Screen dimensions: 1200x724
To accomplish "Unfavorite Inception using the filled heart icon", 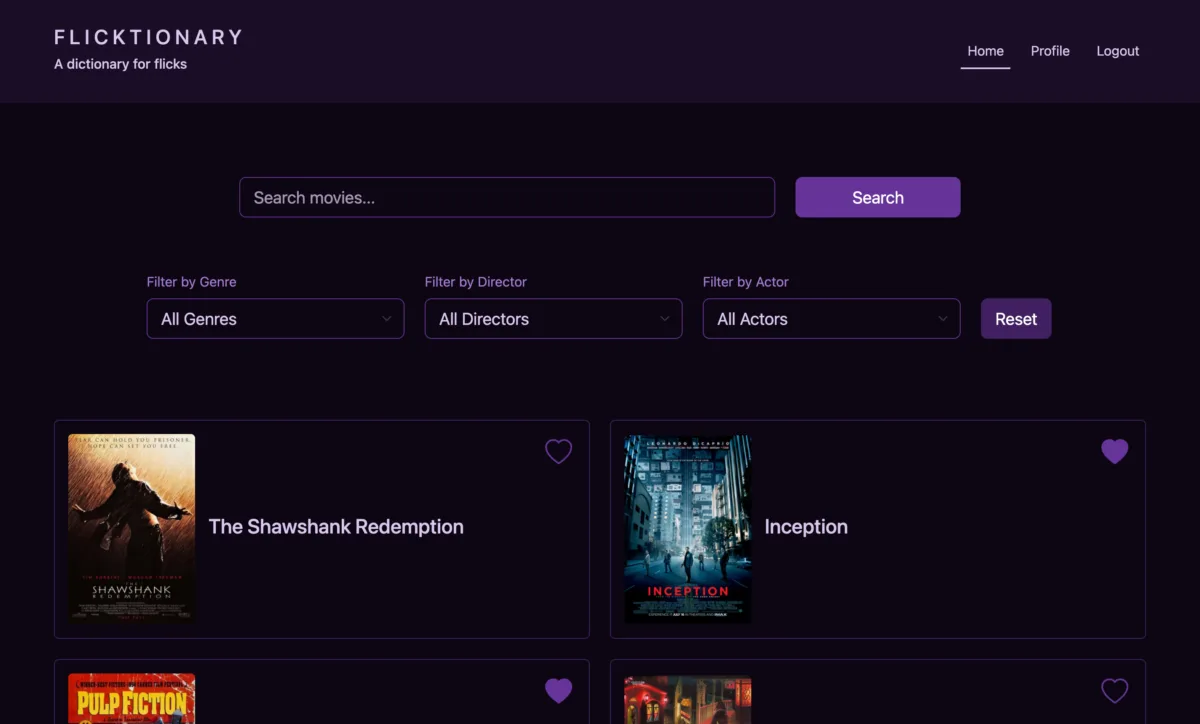I will point(1114,451).
